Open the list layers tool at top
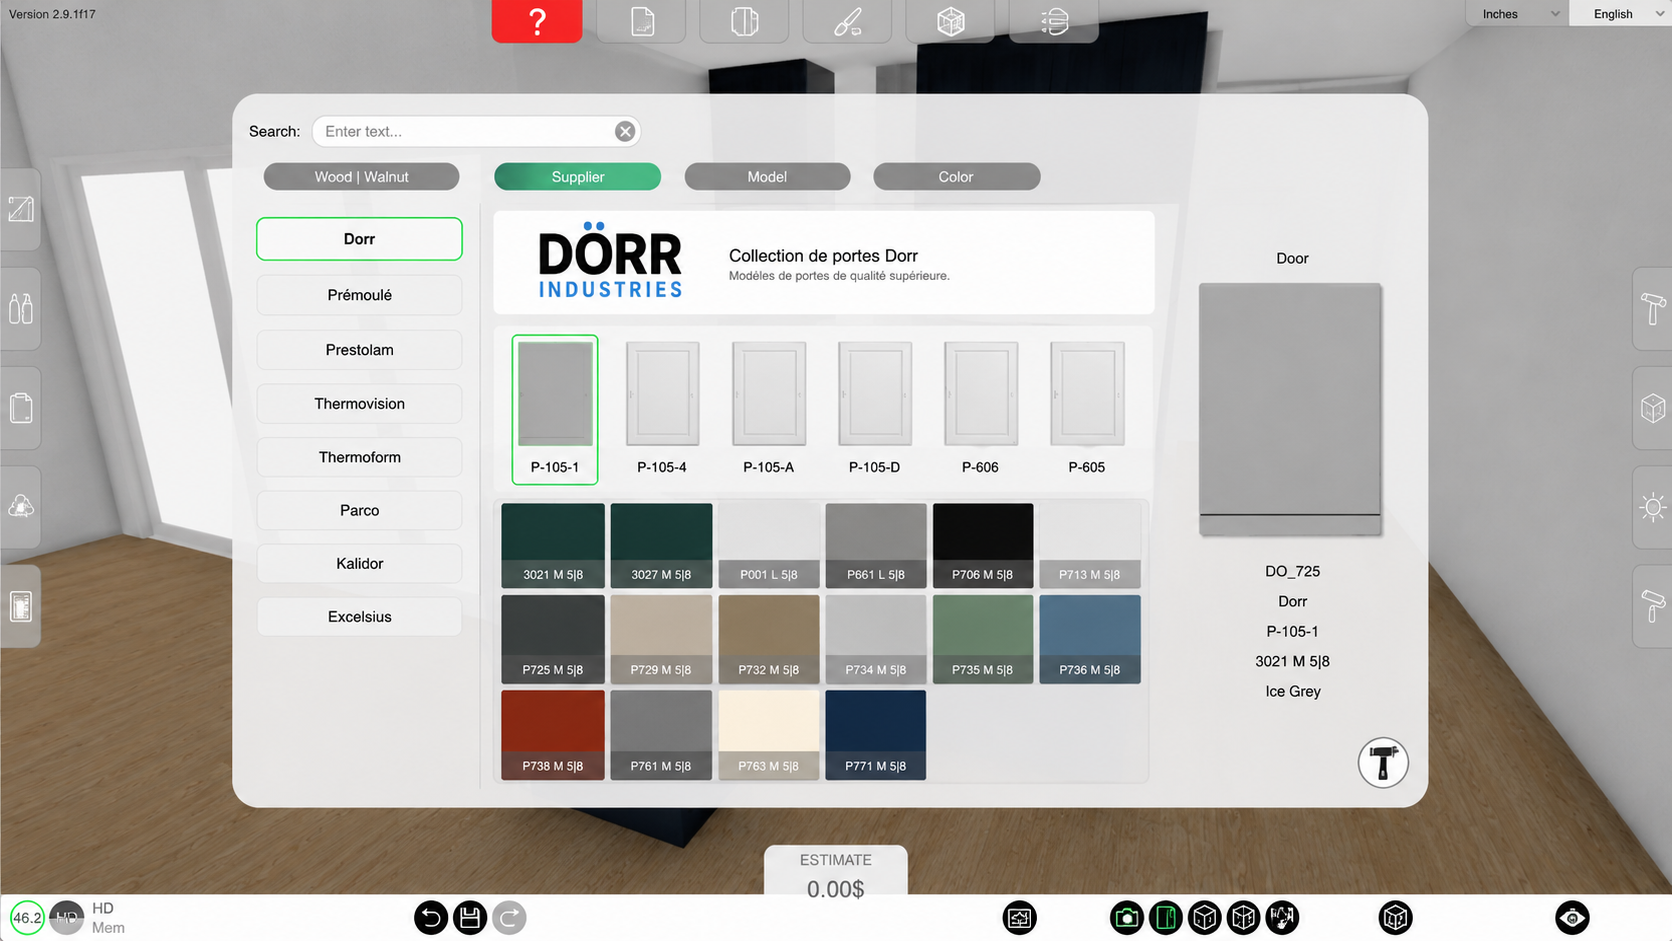 coord(1054,21)
